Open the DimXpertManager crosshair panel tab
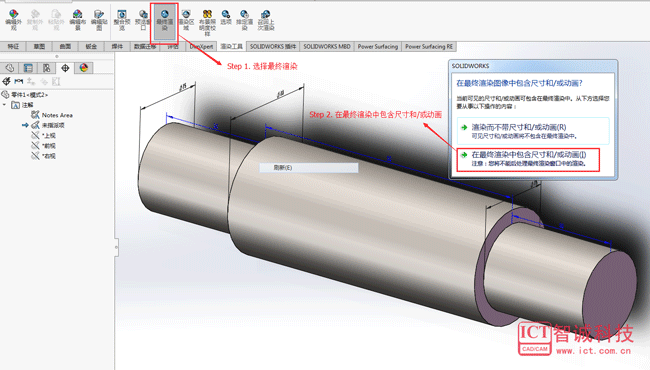The width and height of the screenshot is (650, 370). coord(65,68)
